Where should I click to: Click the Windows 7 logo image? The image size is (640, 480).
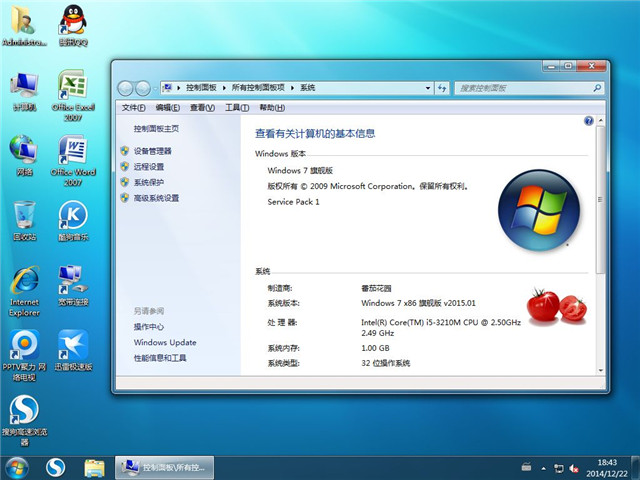(x=539, y=210)
